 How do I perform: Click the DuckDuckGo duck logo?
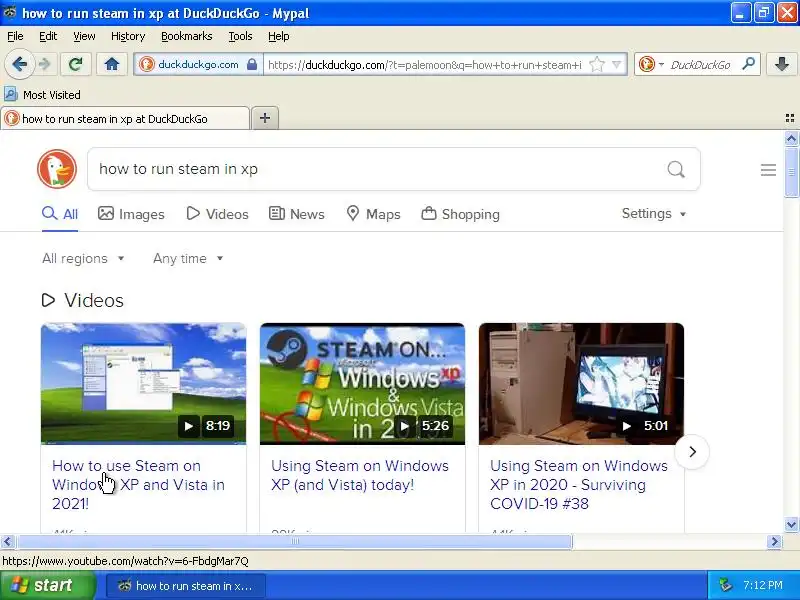click(x=57, y=169)
